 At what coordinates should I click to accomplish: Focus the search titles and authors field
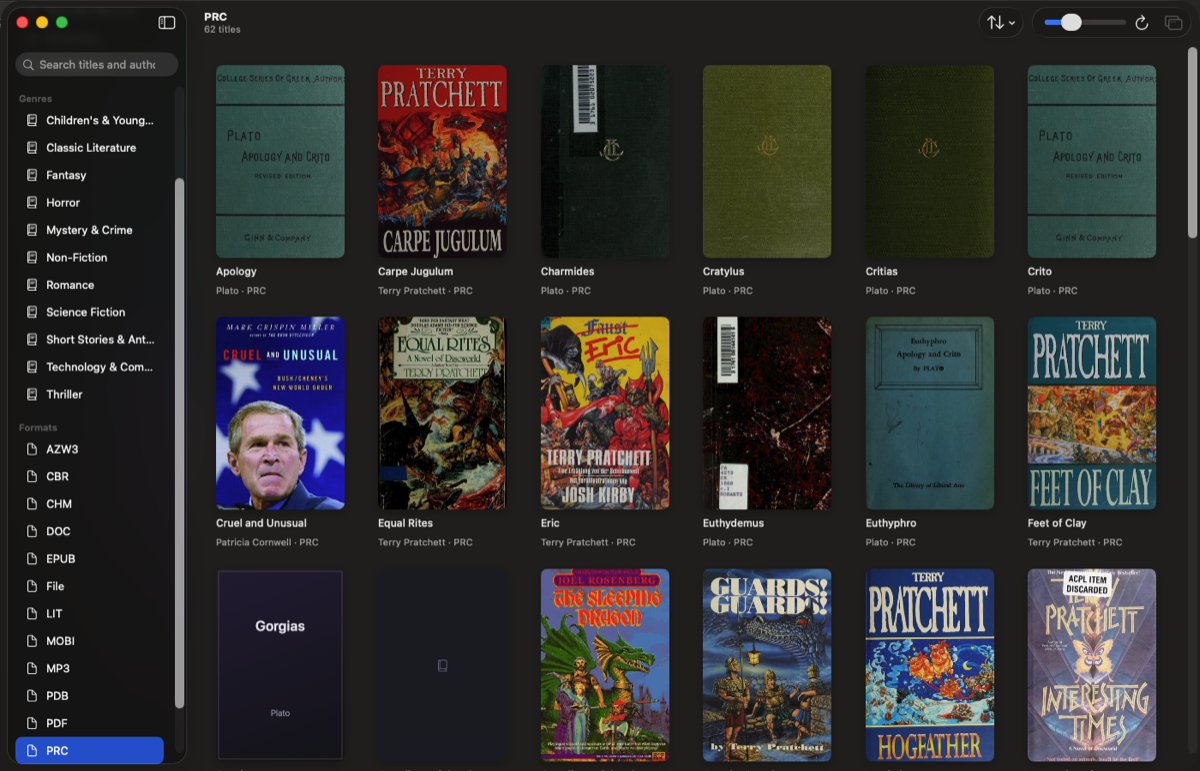pyautogui.click(x=97, y=64)
